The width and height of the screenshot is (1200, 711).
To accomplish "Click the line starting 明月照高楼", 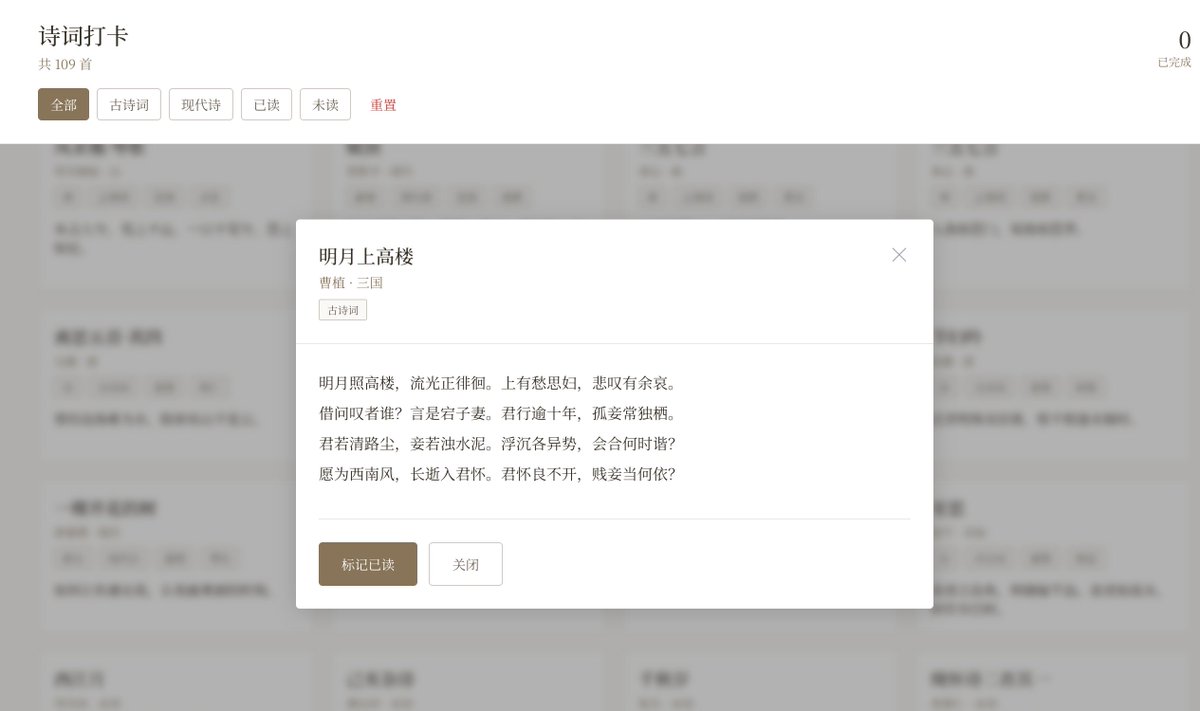I will coord(500,383).
